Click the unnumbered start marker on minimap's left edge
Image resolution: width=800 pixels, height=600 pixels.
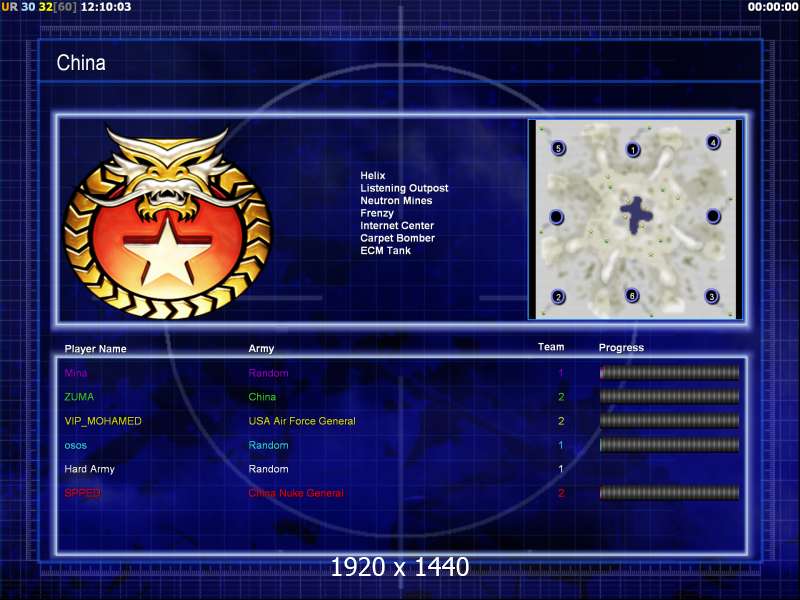(557, 217)
